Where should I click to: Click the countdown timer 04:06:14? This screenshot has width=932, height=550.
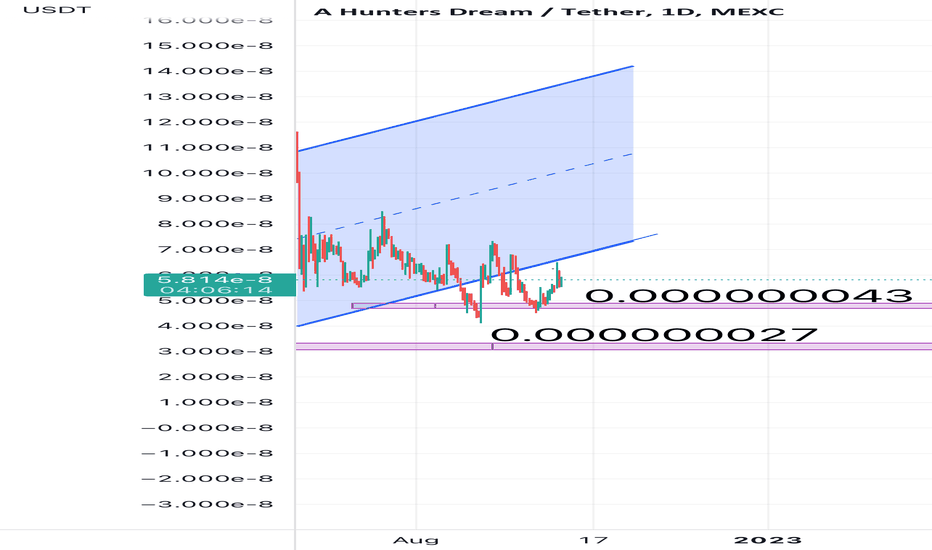point(216,290)
